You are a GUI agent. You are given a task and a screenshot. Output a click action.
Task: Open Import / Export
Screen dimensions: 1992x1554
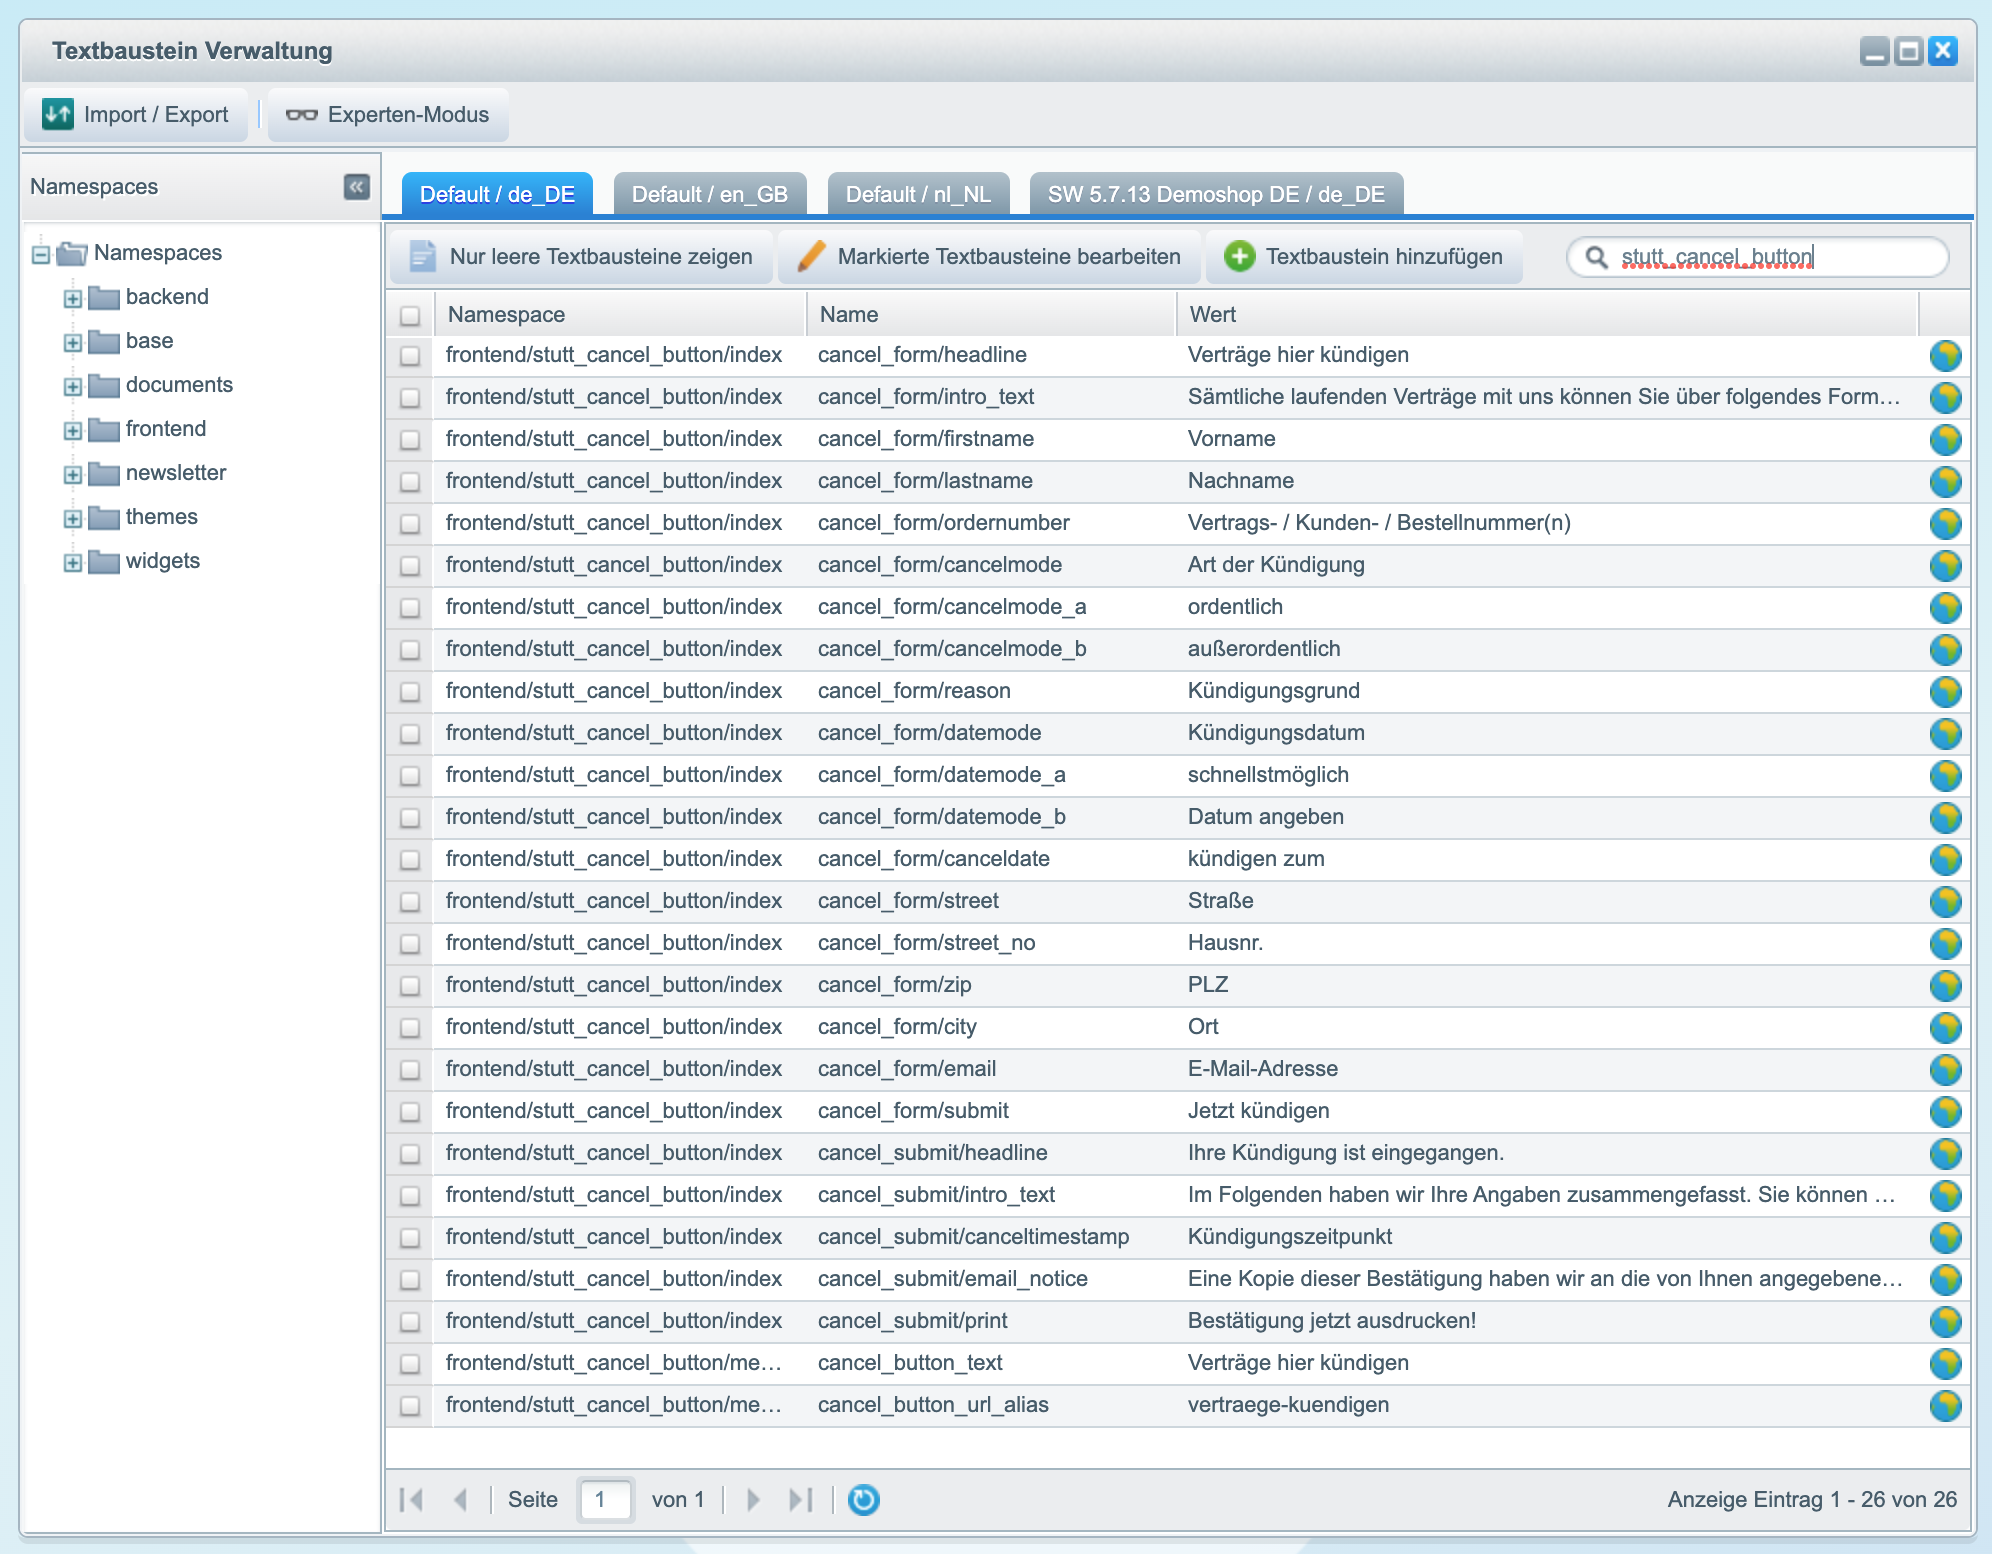[x=136, y=115]
